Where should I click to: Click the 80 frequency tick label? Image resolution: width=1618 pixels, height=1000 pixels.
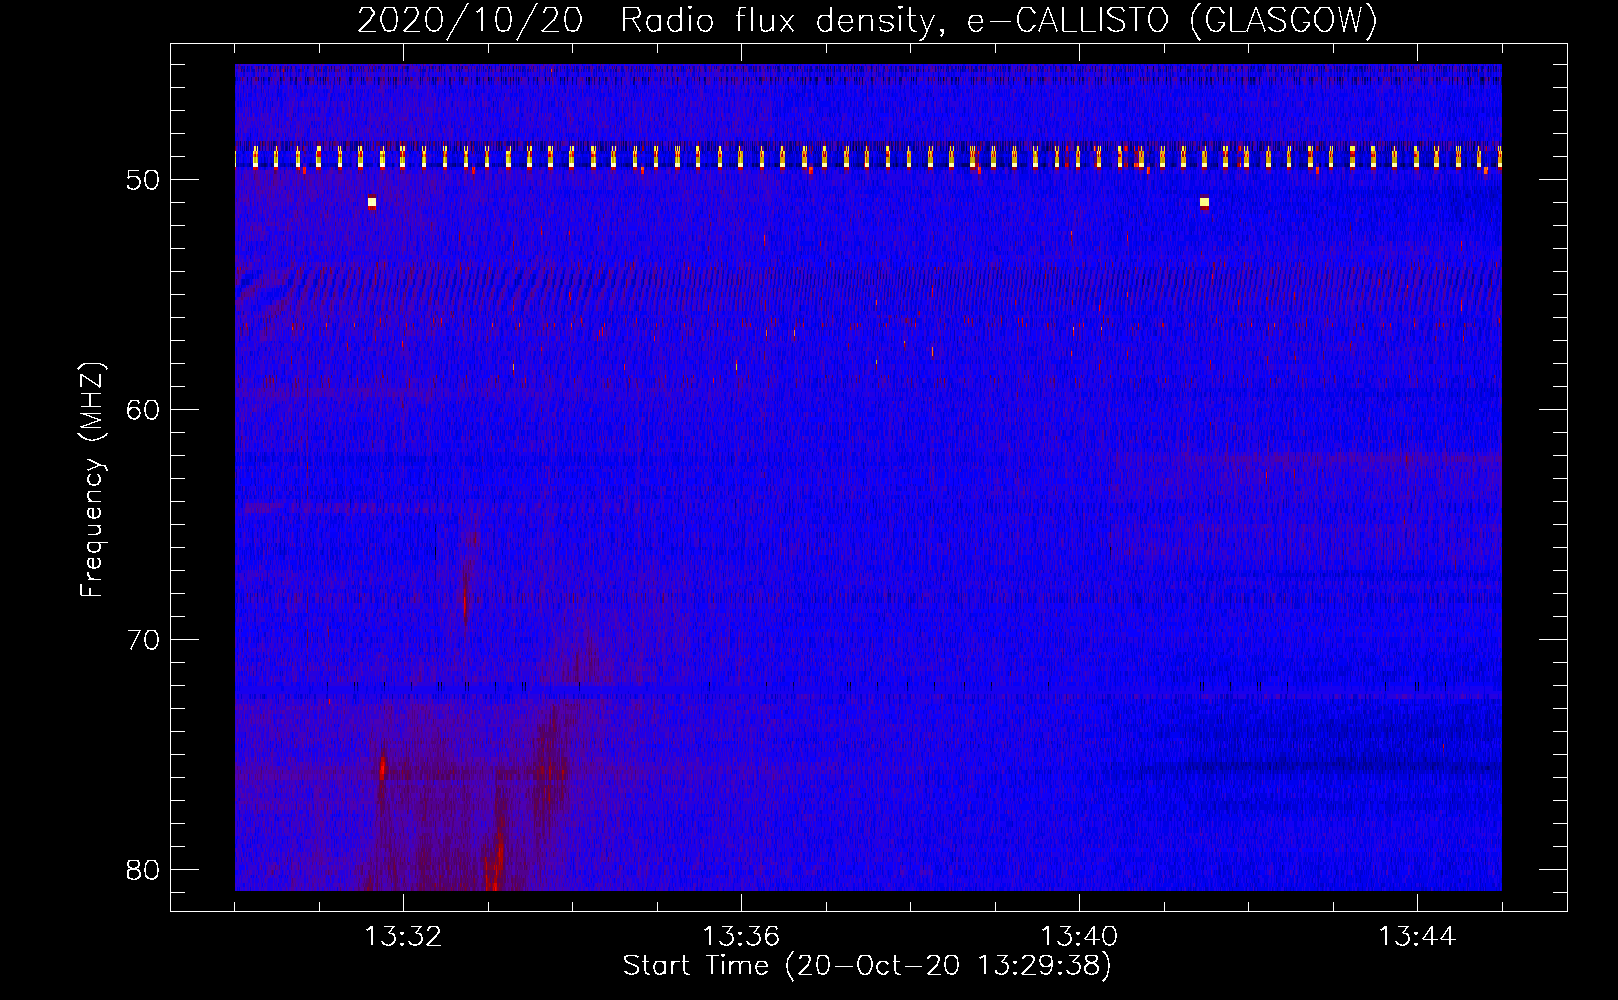144,870
